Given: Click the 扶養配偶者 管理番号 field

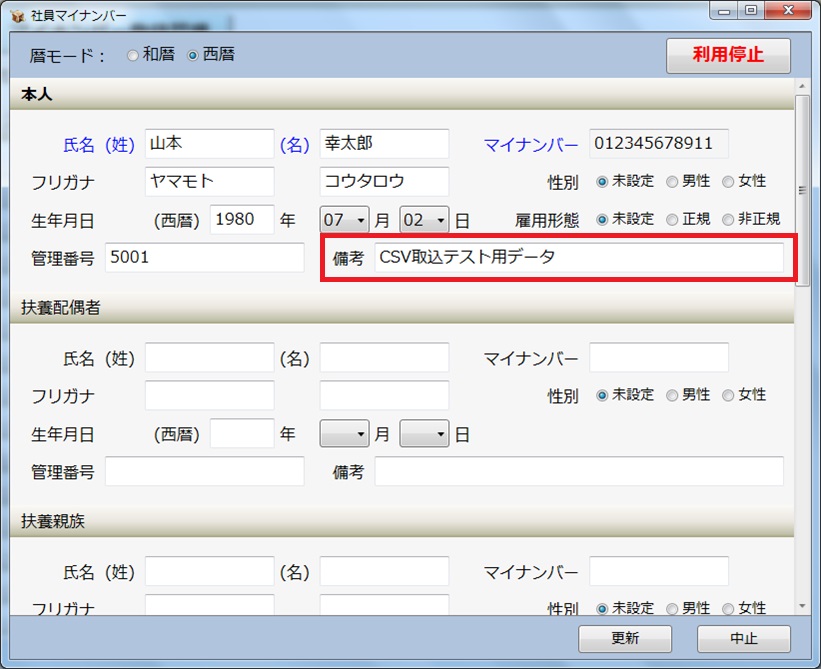Looking at the screenshot, I should coord(204,471).
